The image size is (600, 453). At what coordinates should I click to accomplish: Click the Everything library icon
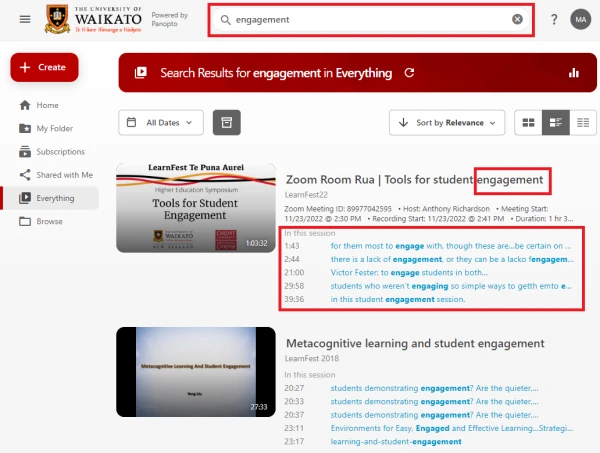tap(25, 198)
